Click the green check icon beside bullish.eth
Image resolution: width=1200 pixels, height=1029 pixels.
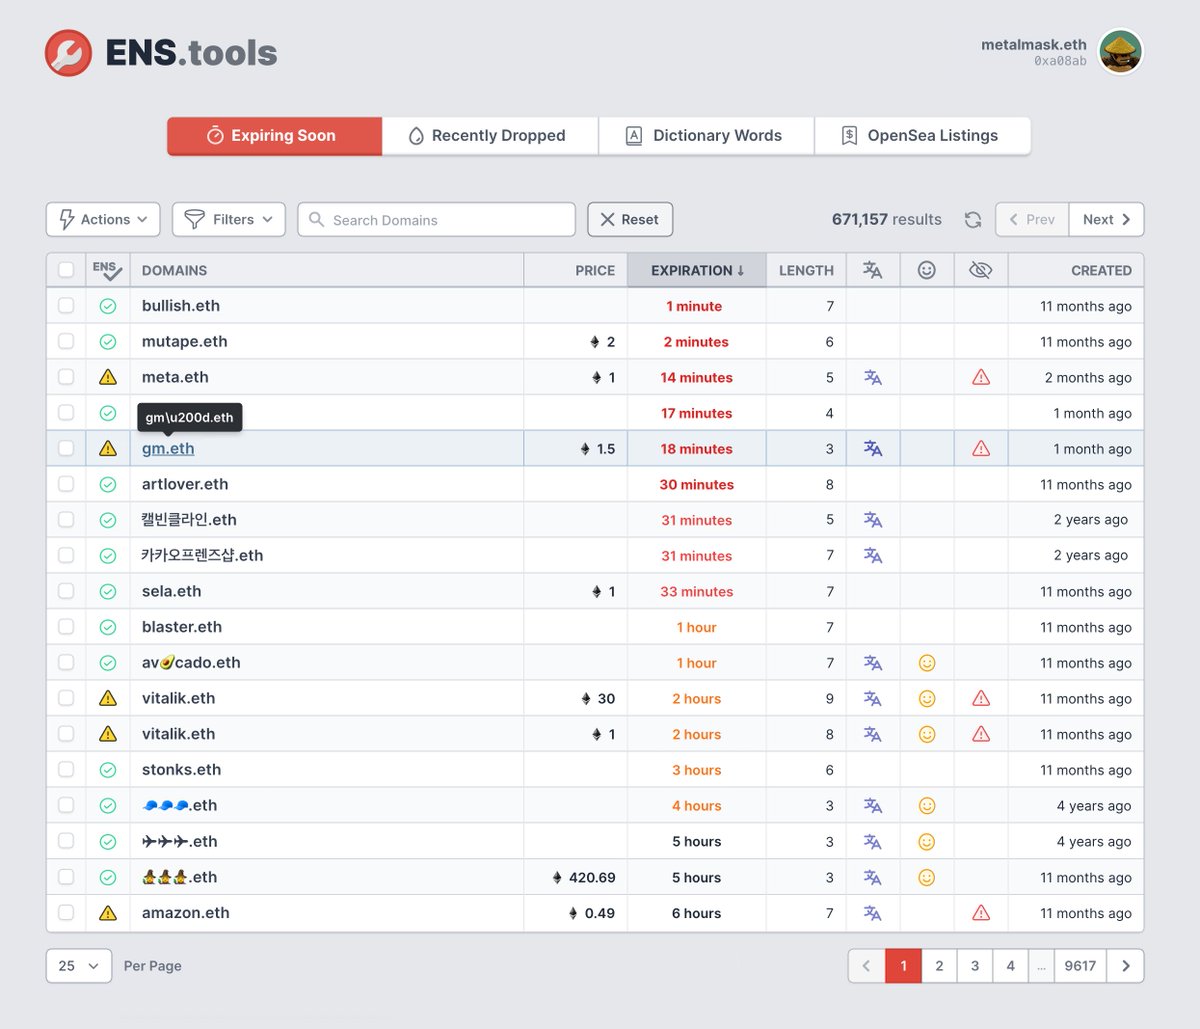point(108,306)
